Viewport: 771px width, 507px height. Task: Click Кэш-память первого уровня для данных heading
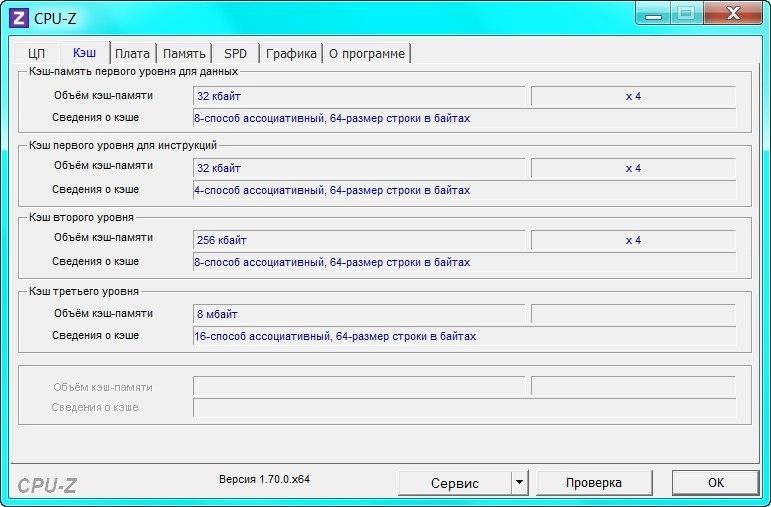(x=133, y=71)
